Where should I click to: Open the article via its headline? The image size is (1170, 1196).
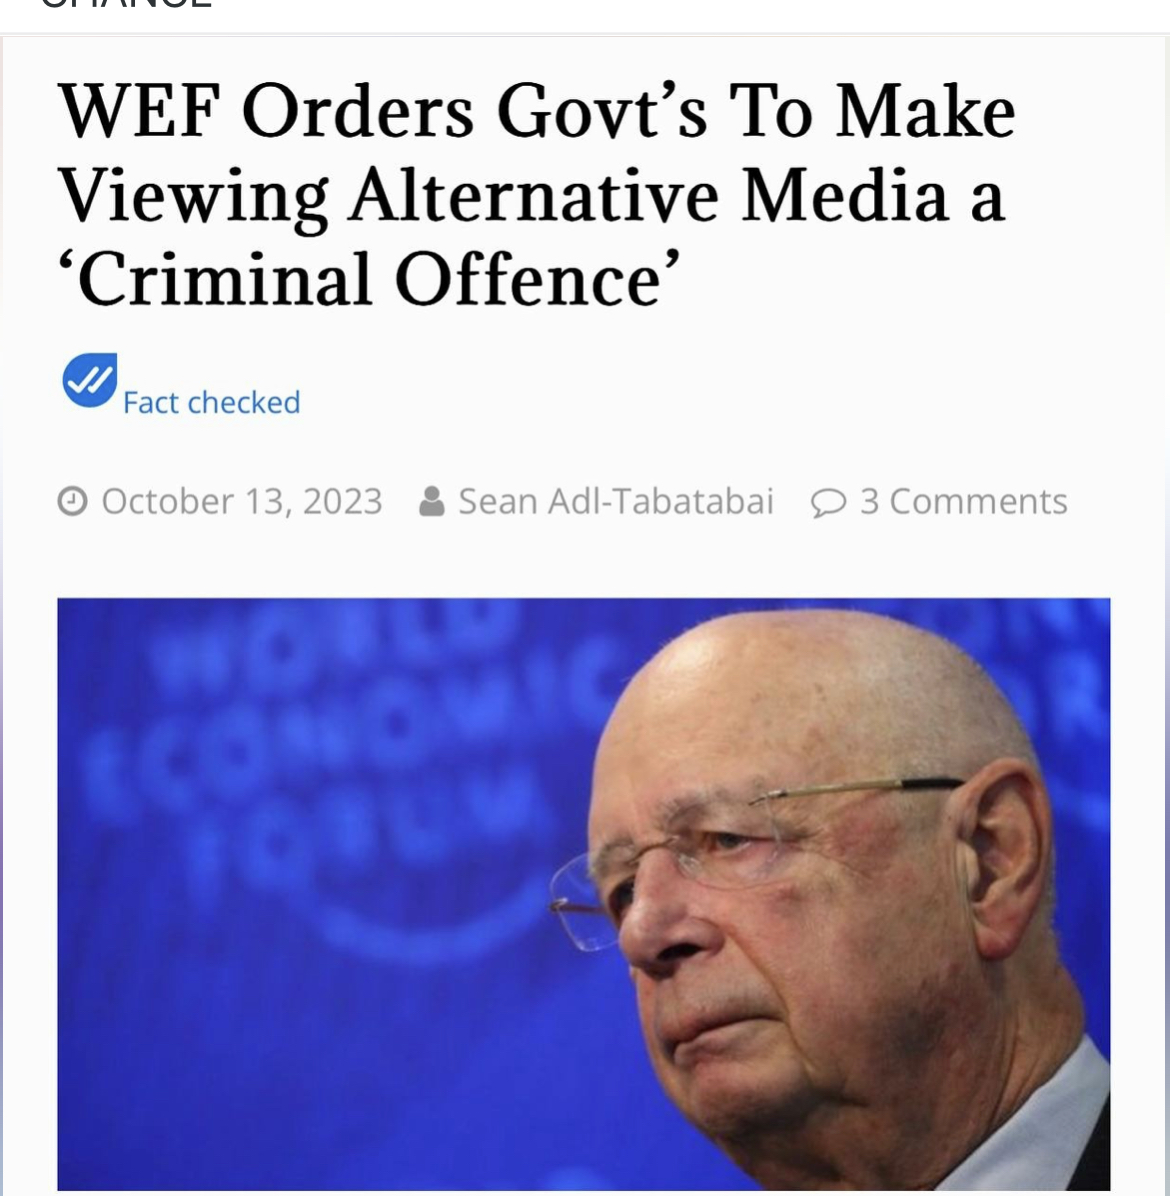(537, 195)
